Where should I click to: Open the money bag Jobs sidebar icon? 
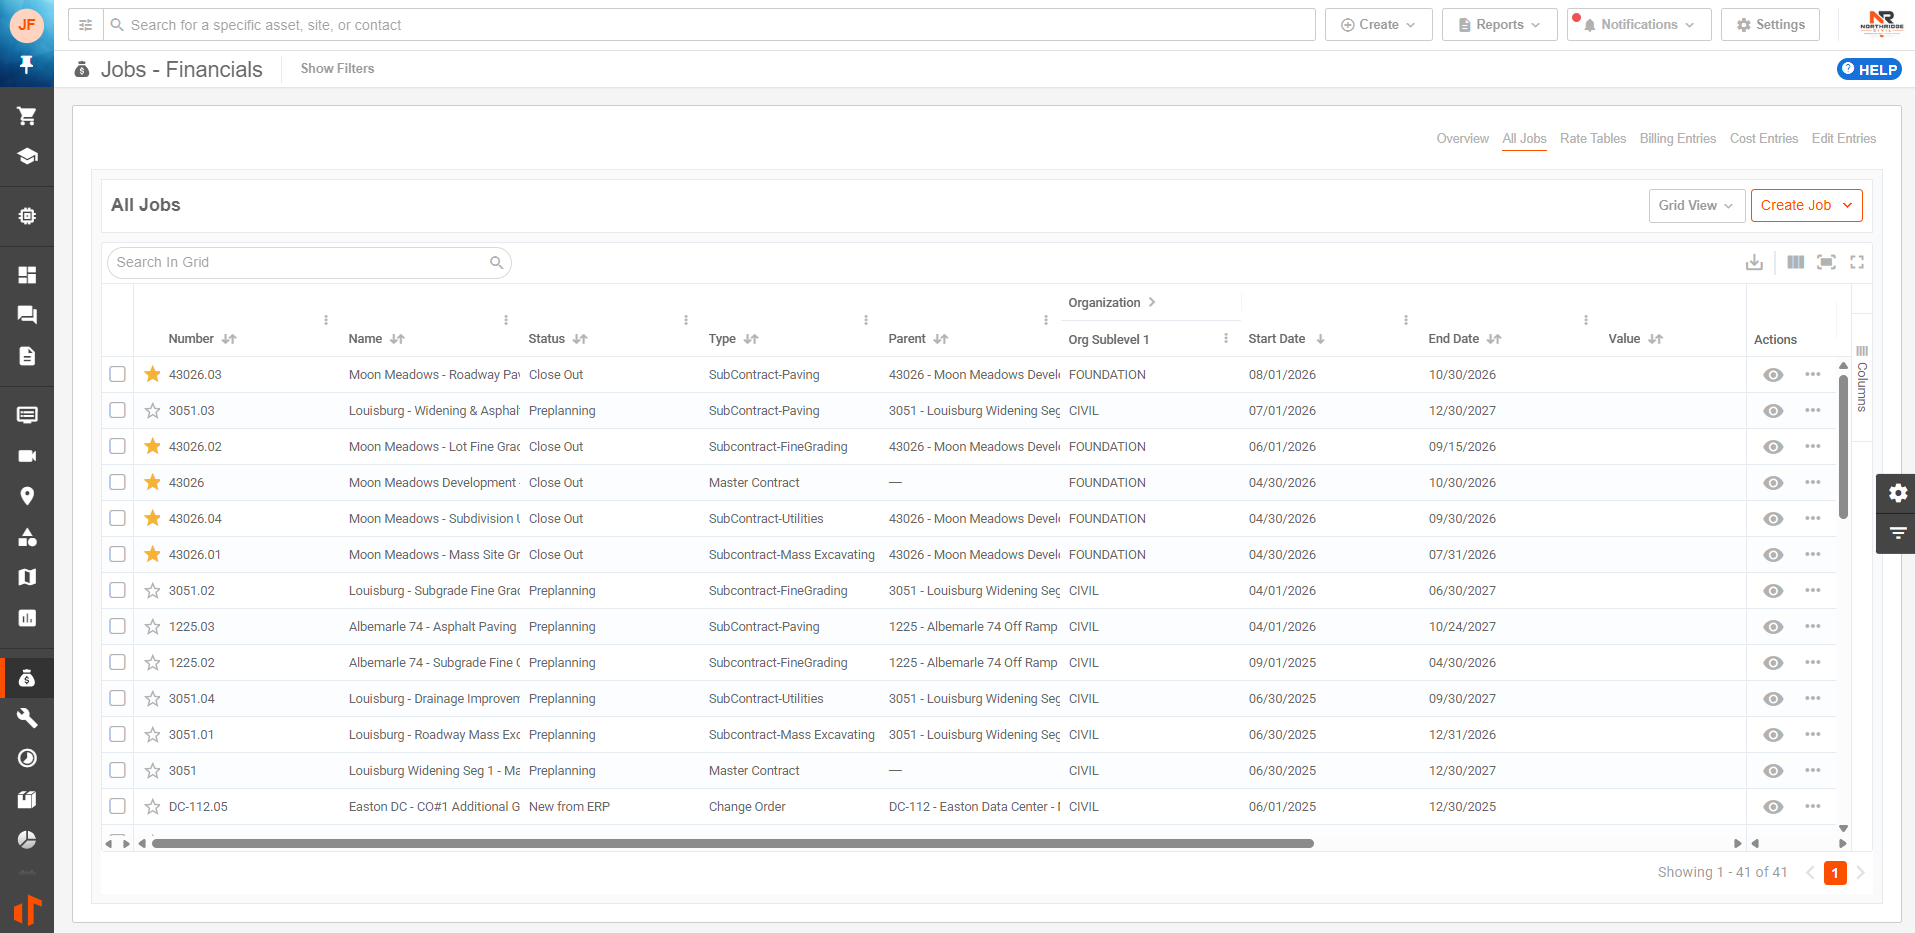point(27,678)
